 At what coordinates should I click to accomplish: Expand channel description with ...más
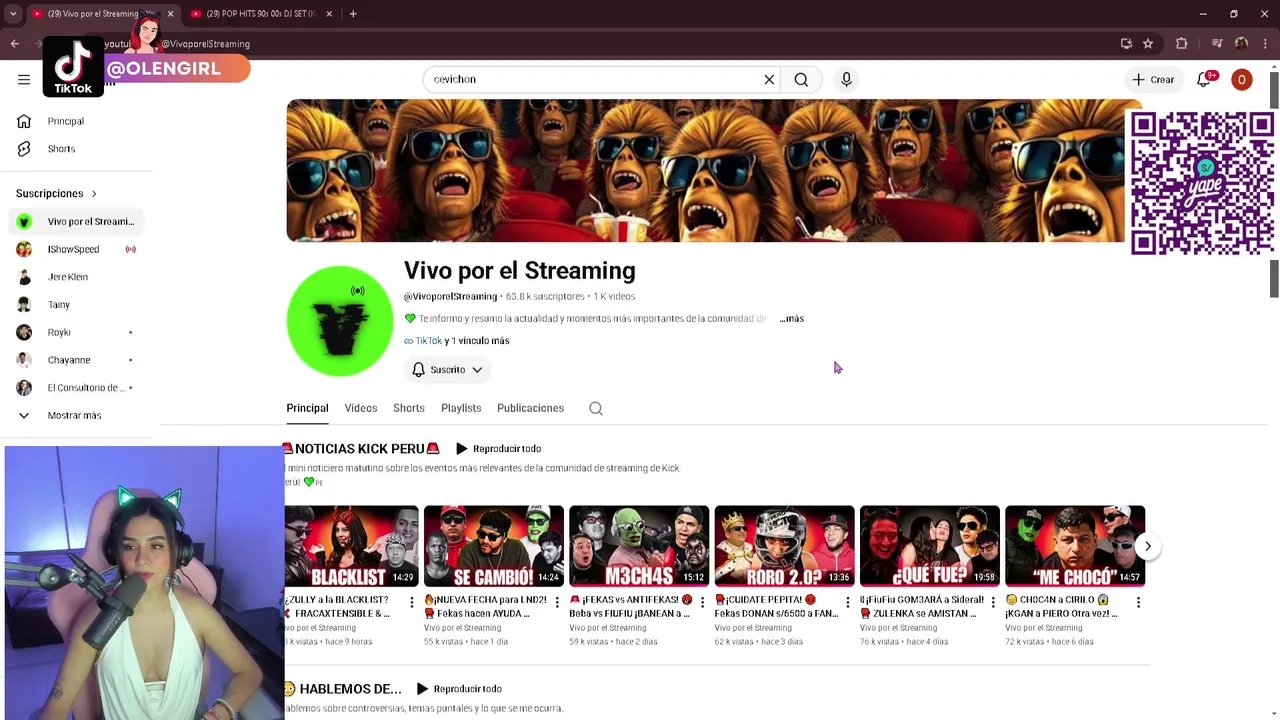click(x=791, y=319)
